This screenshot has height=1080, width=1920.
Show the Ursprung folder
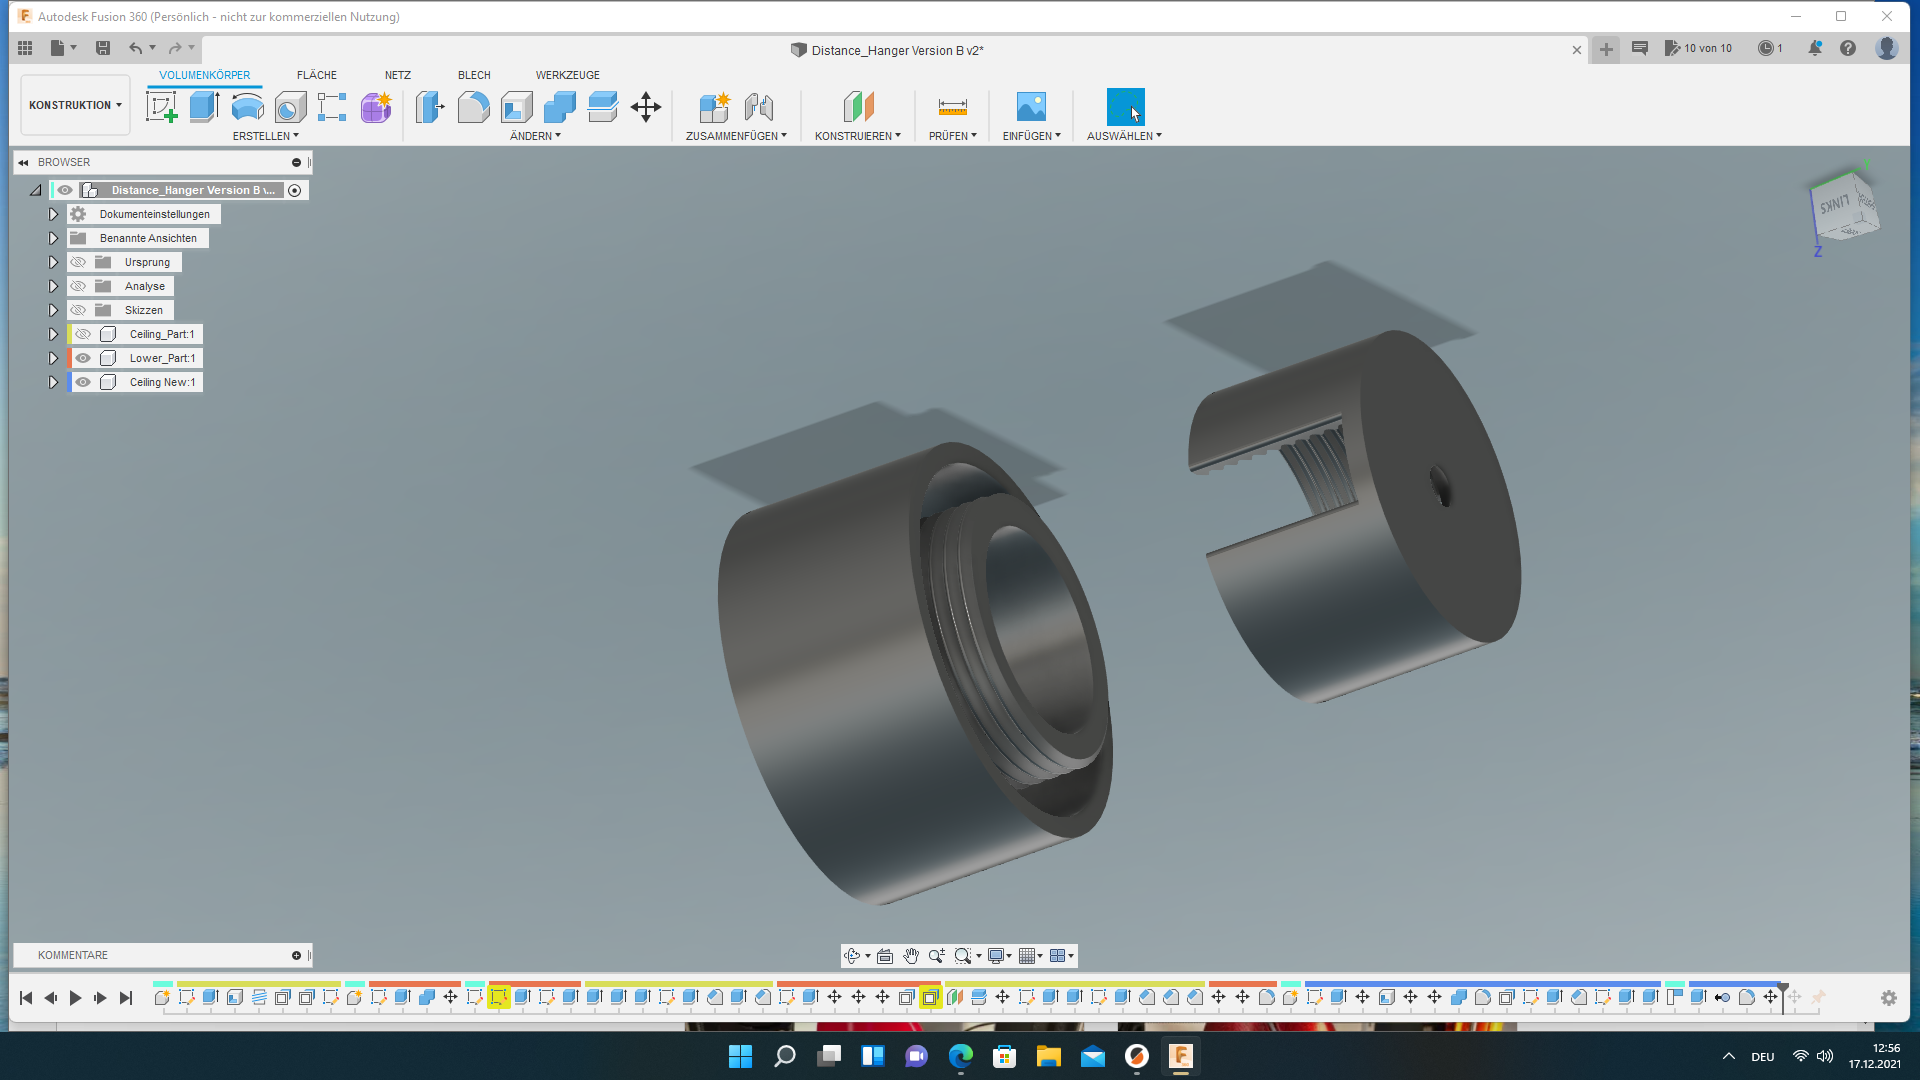click(x=78, y=262)
